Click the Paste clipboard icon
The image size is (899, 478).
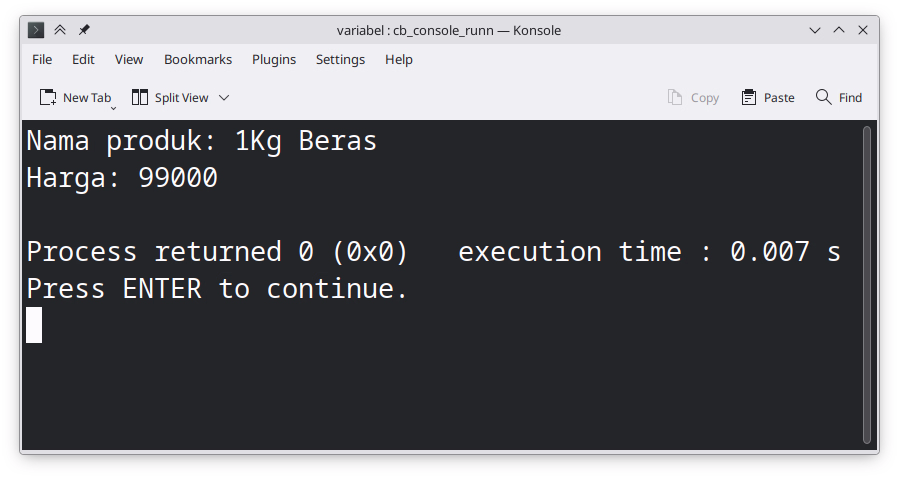(749, 97)
